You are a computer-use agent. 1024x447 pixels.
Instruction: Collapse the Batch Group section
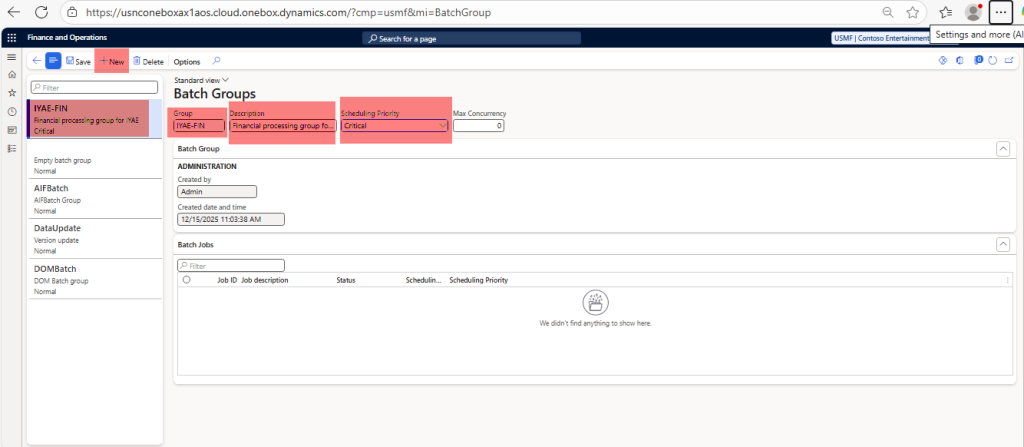click(1002, 148)
